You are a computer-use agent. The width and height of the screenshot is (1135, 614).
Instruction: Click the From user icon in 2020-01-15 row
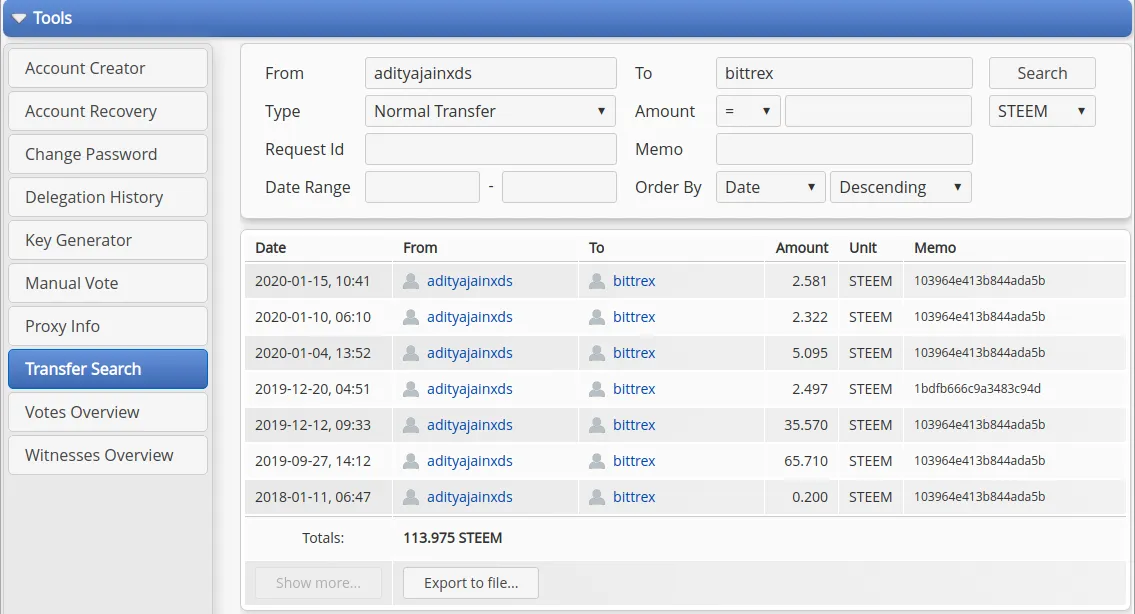410,281
